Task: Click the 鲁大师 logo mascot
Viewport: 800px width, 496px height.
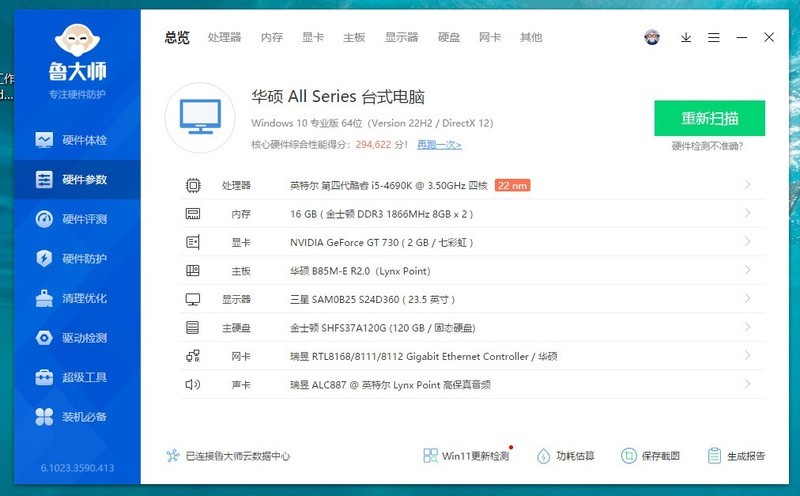Action: pos(78,40)
